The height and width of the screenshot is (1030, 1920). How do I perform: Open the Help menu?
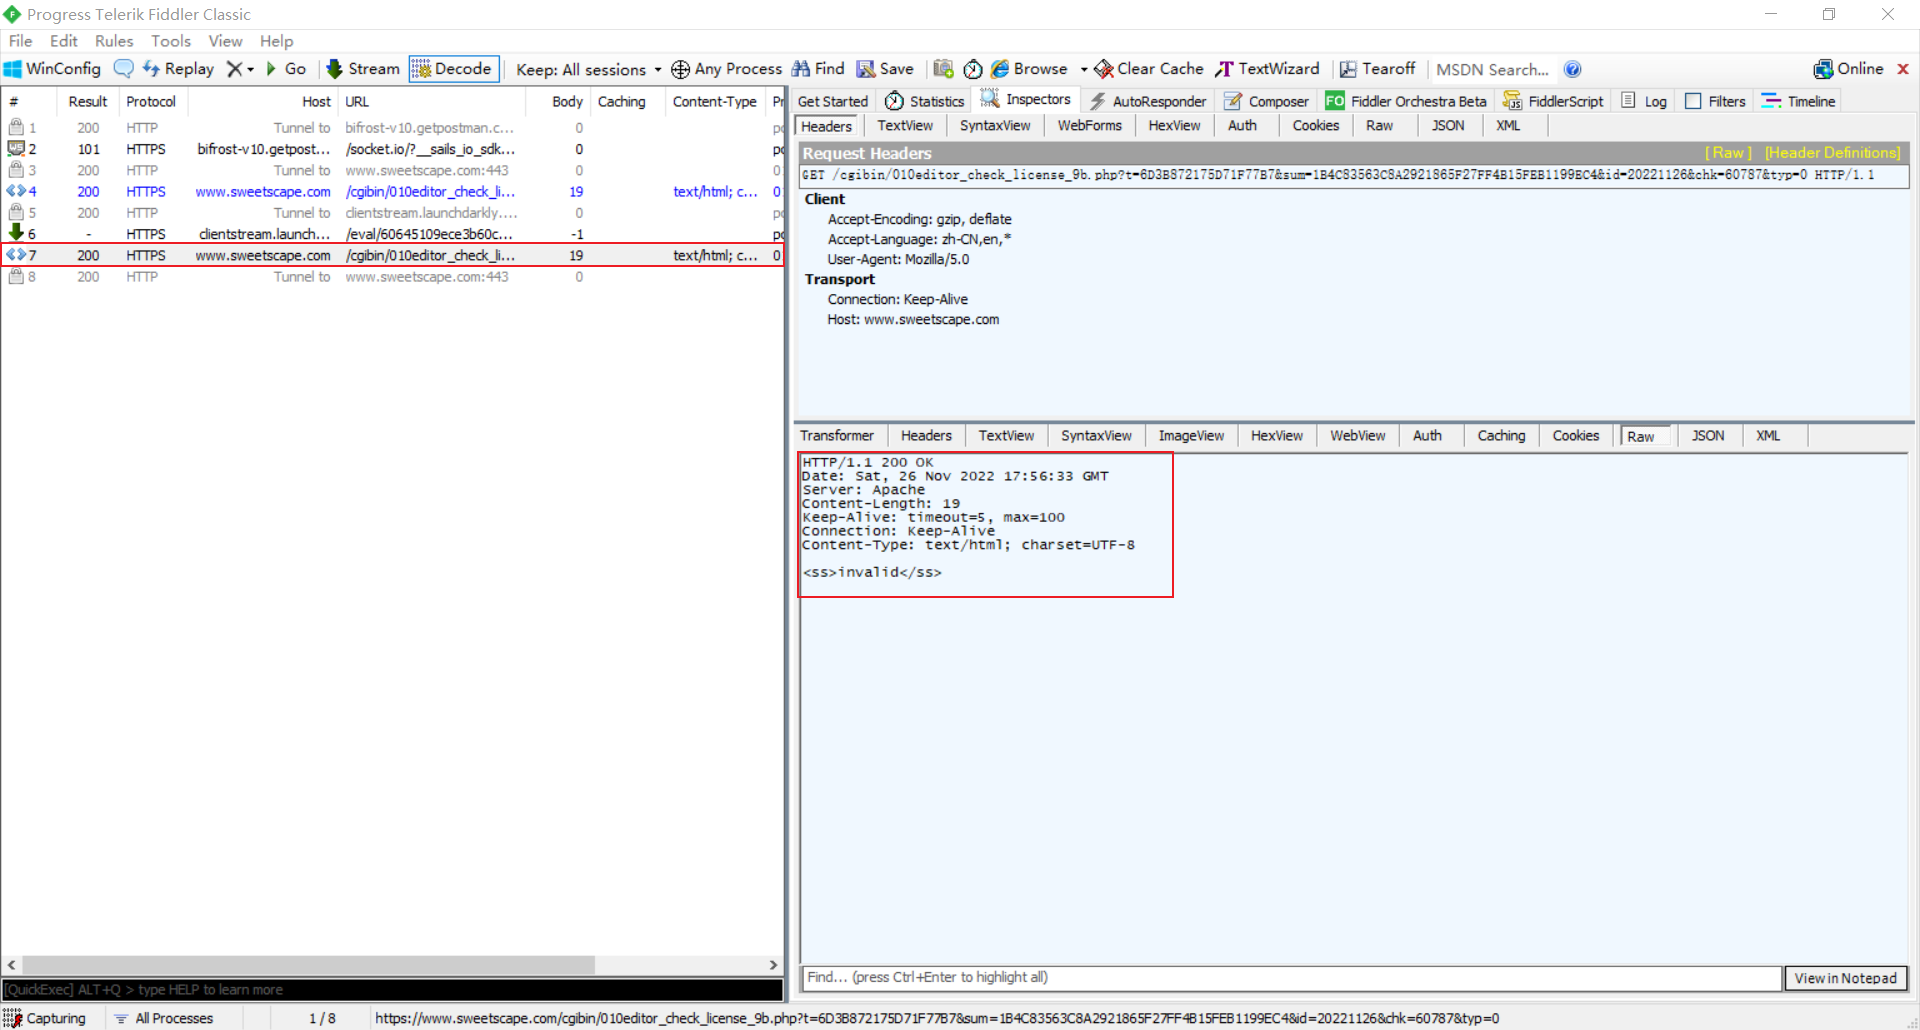point(277,41)
